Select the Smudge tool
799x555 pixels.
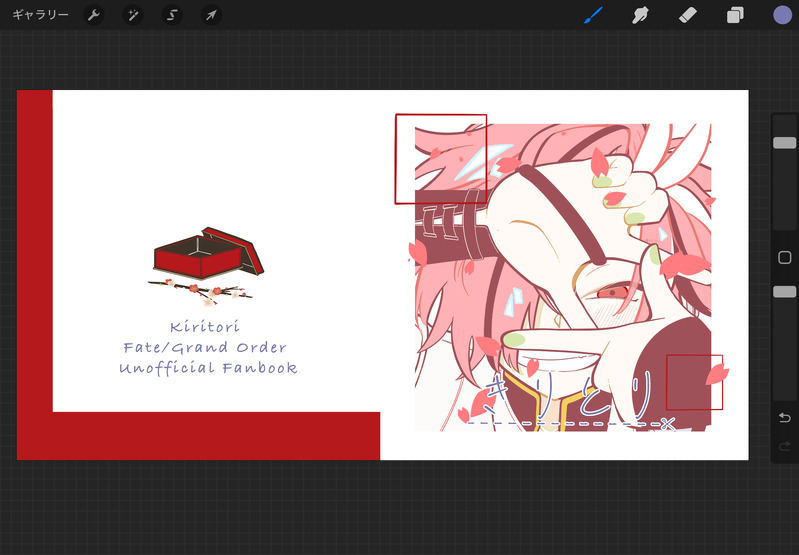[640, 15]
